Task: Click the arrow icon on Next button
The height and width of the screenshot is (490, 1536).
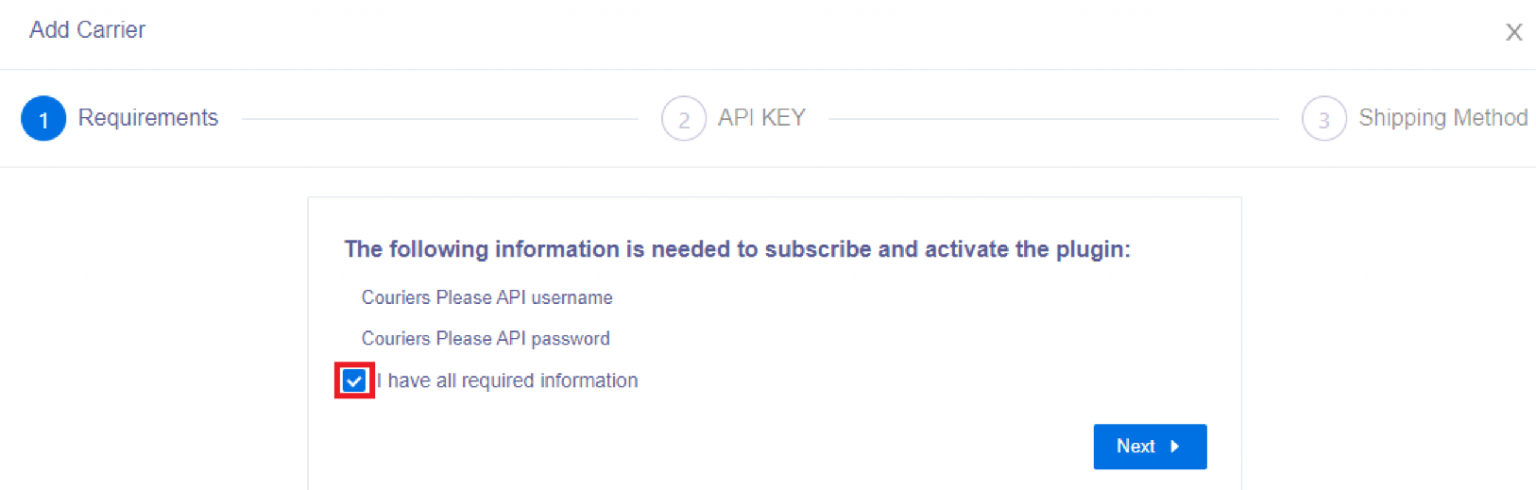Action: 1174,447
